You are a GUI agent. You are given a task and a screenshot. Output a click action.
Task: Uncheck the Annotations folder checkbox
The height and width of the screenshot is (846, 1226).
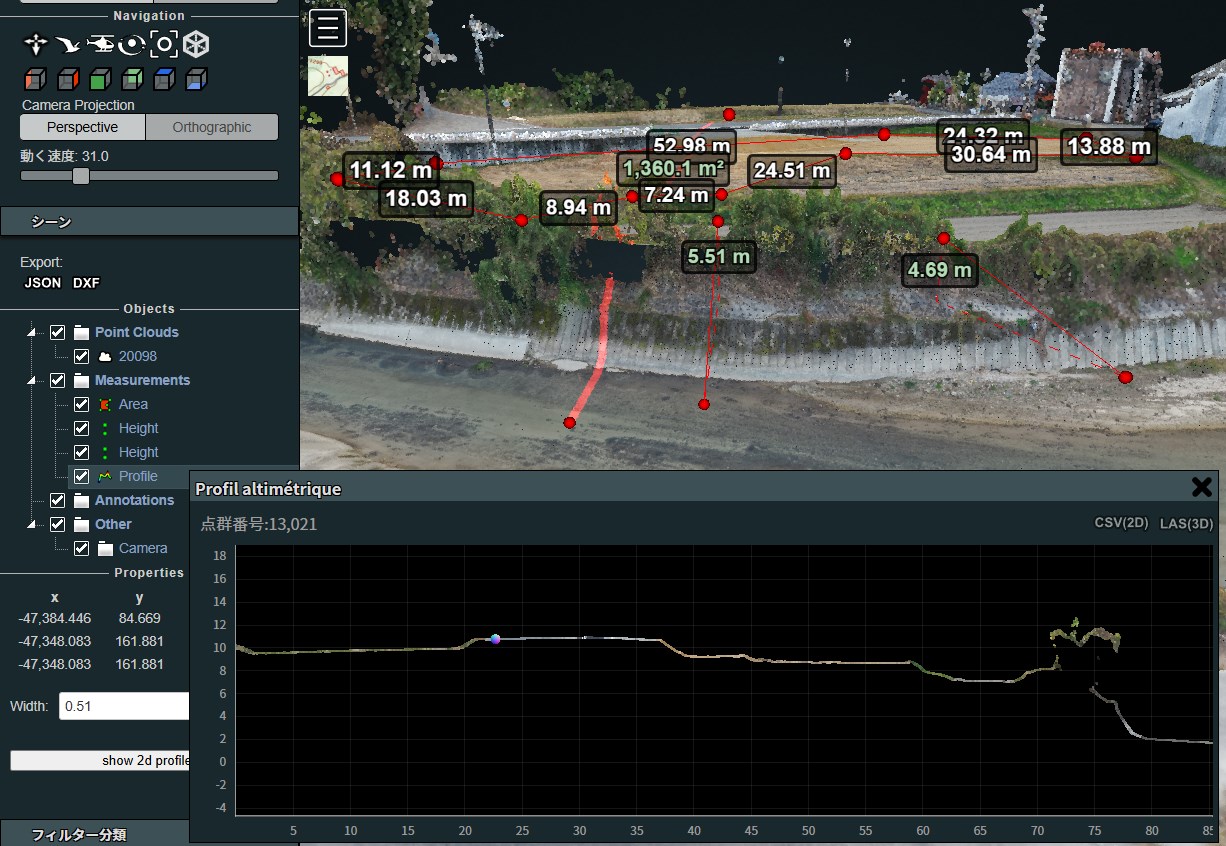point(58,500)
